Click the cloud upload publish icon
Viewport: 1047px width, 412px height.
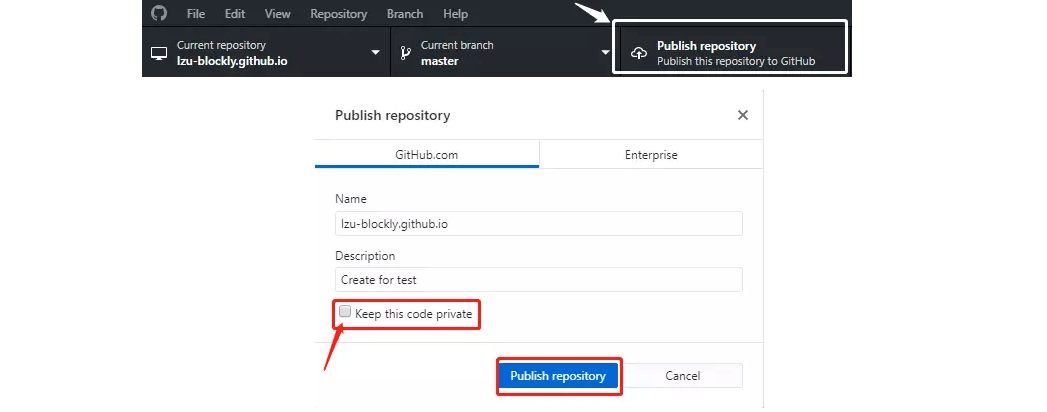[x=639, y=53]
